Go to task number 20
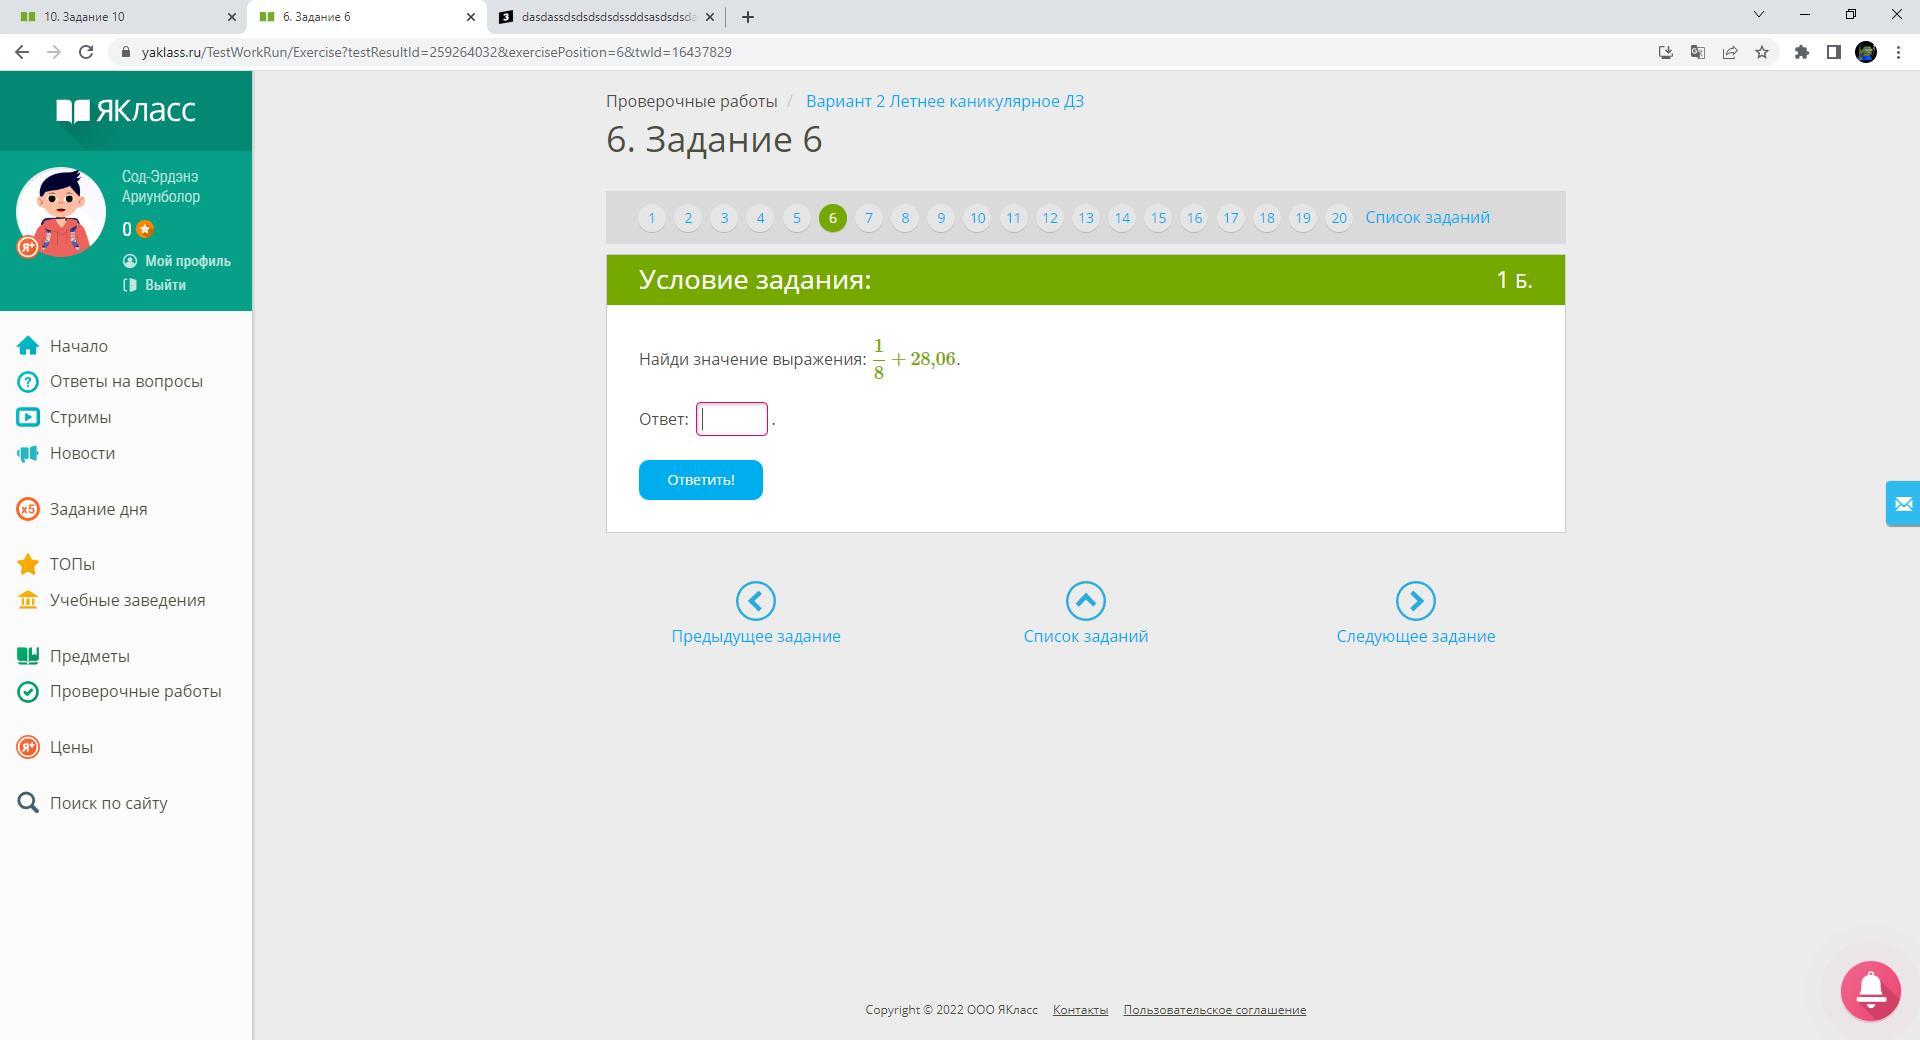This screenshot has height=1040, width=1920. point(1339,218)
